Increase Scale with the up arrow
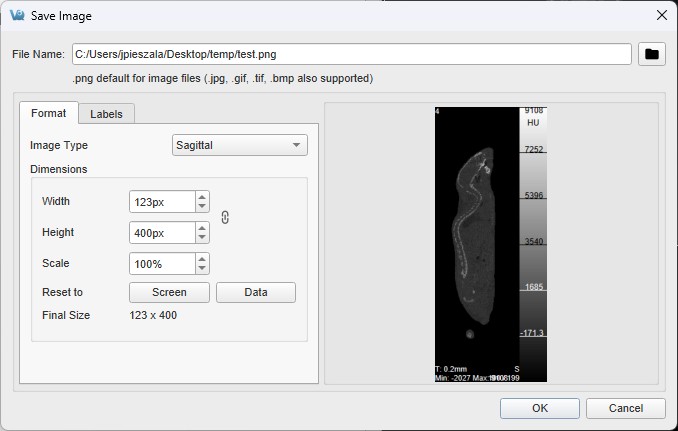The width and height of the screenshot is (678, 431). (x=203, y=259)
